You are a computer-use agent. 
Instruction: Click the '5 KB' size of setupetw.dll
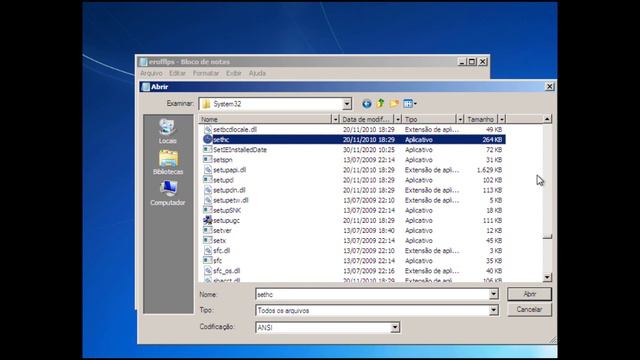click(496, 200)
